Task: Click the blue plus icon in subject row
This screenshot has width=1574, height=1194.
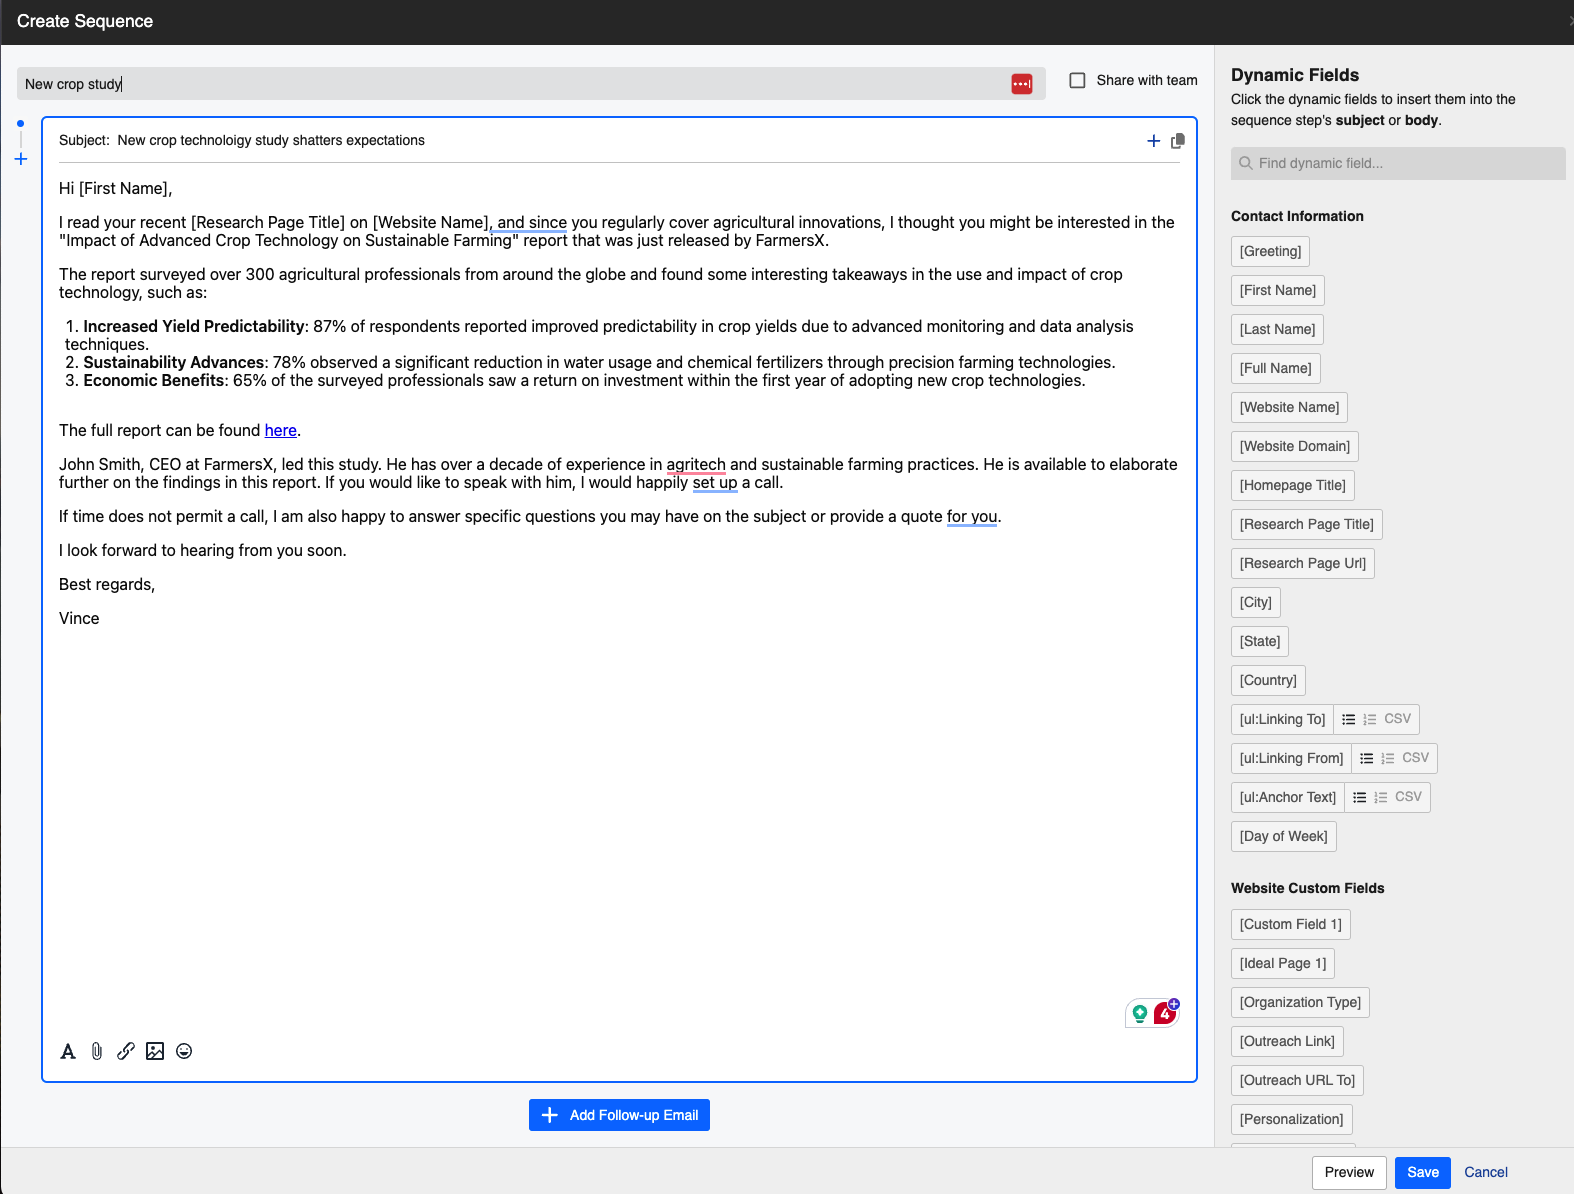Action: pos(1153,141)
